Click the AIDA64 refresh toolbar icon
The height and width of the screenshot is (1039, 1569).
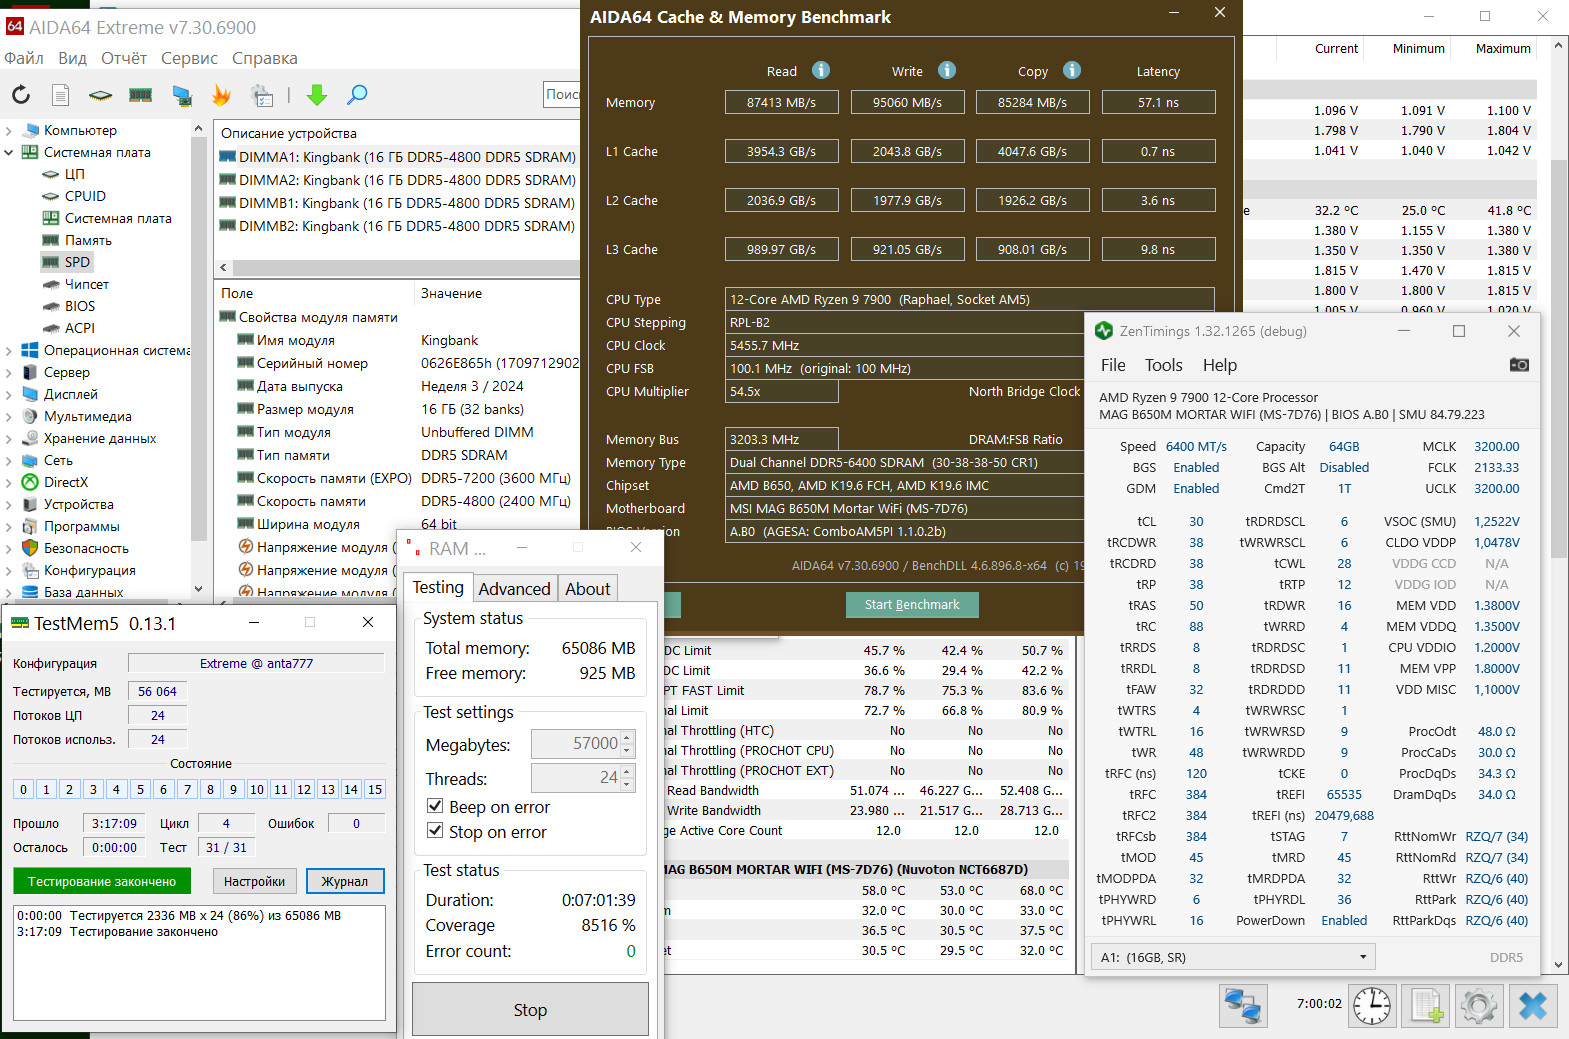pos(21,95)
